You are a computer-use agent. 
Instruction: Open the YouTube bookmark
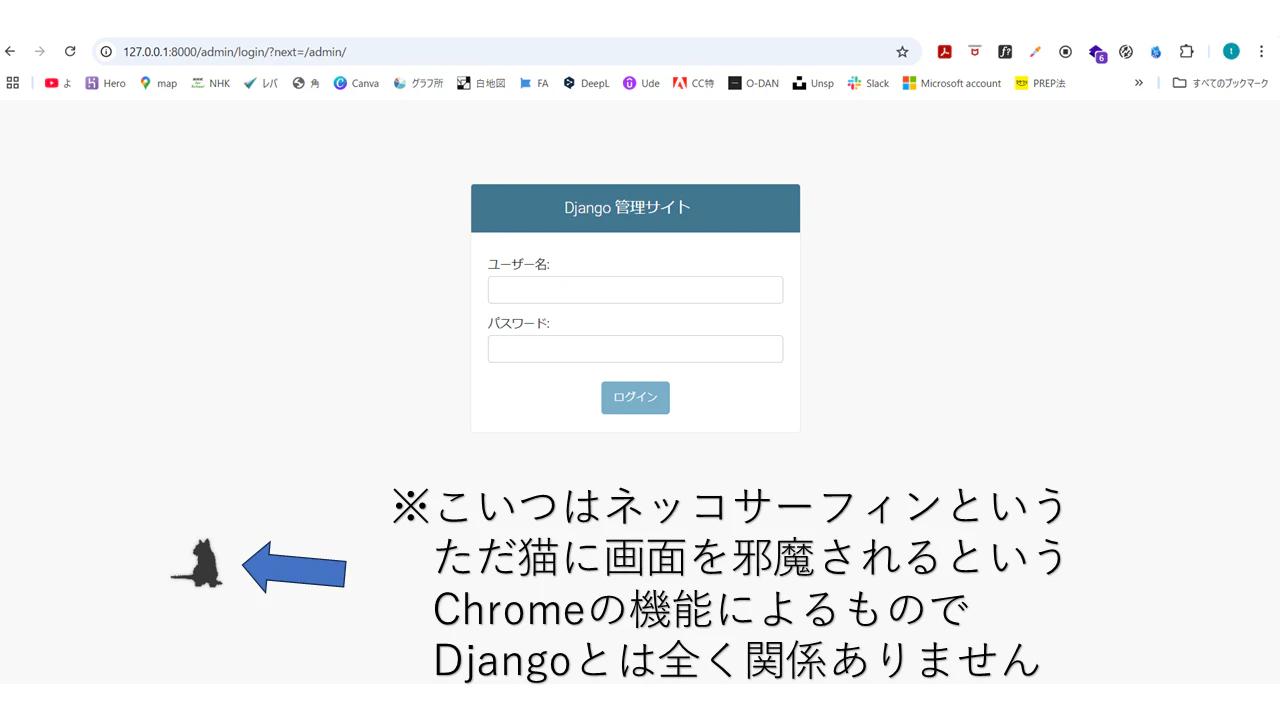58,83
